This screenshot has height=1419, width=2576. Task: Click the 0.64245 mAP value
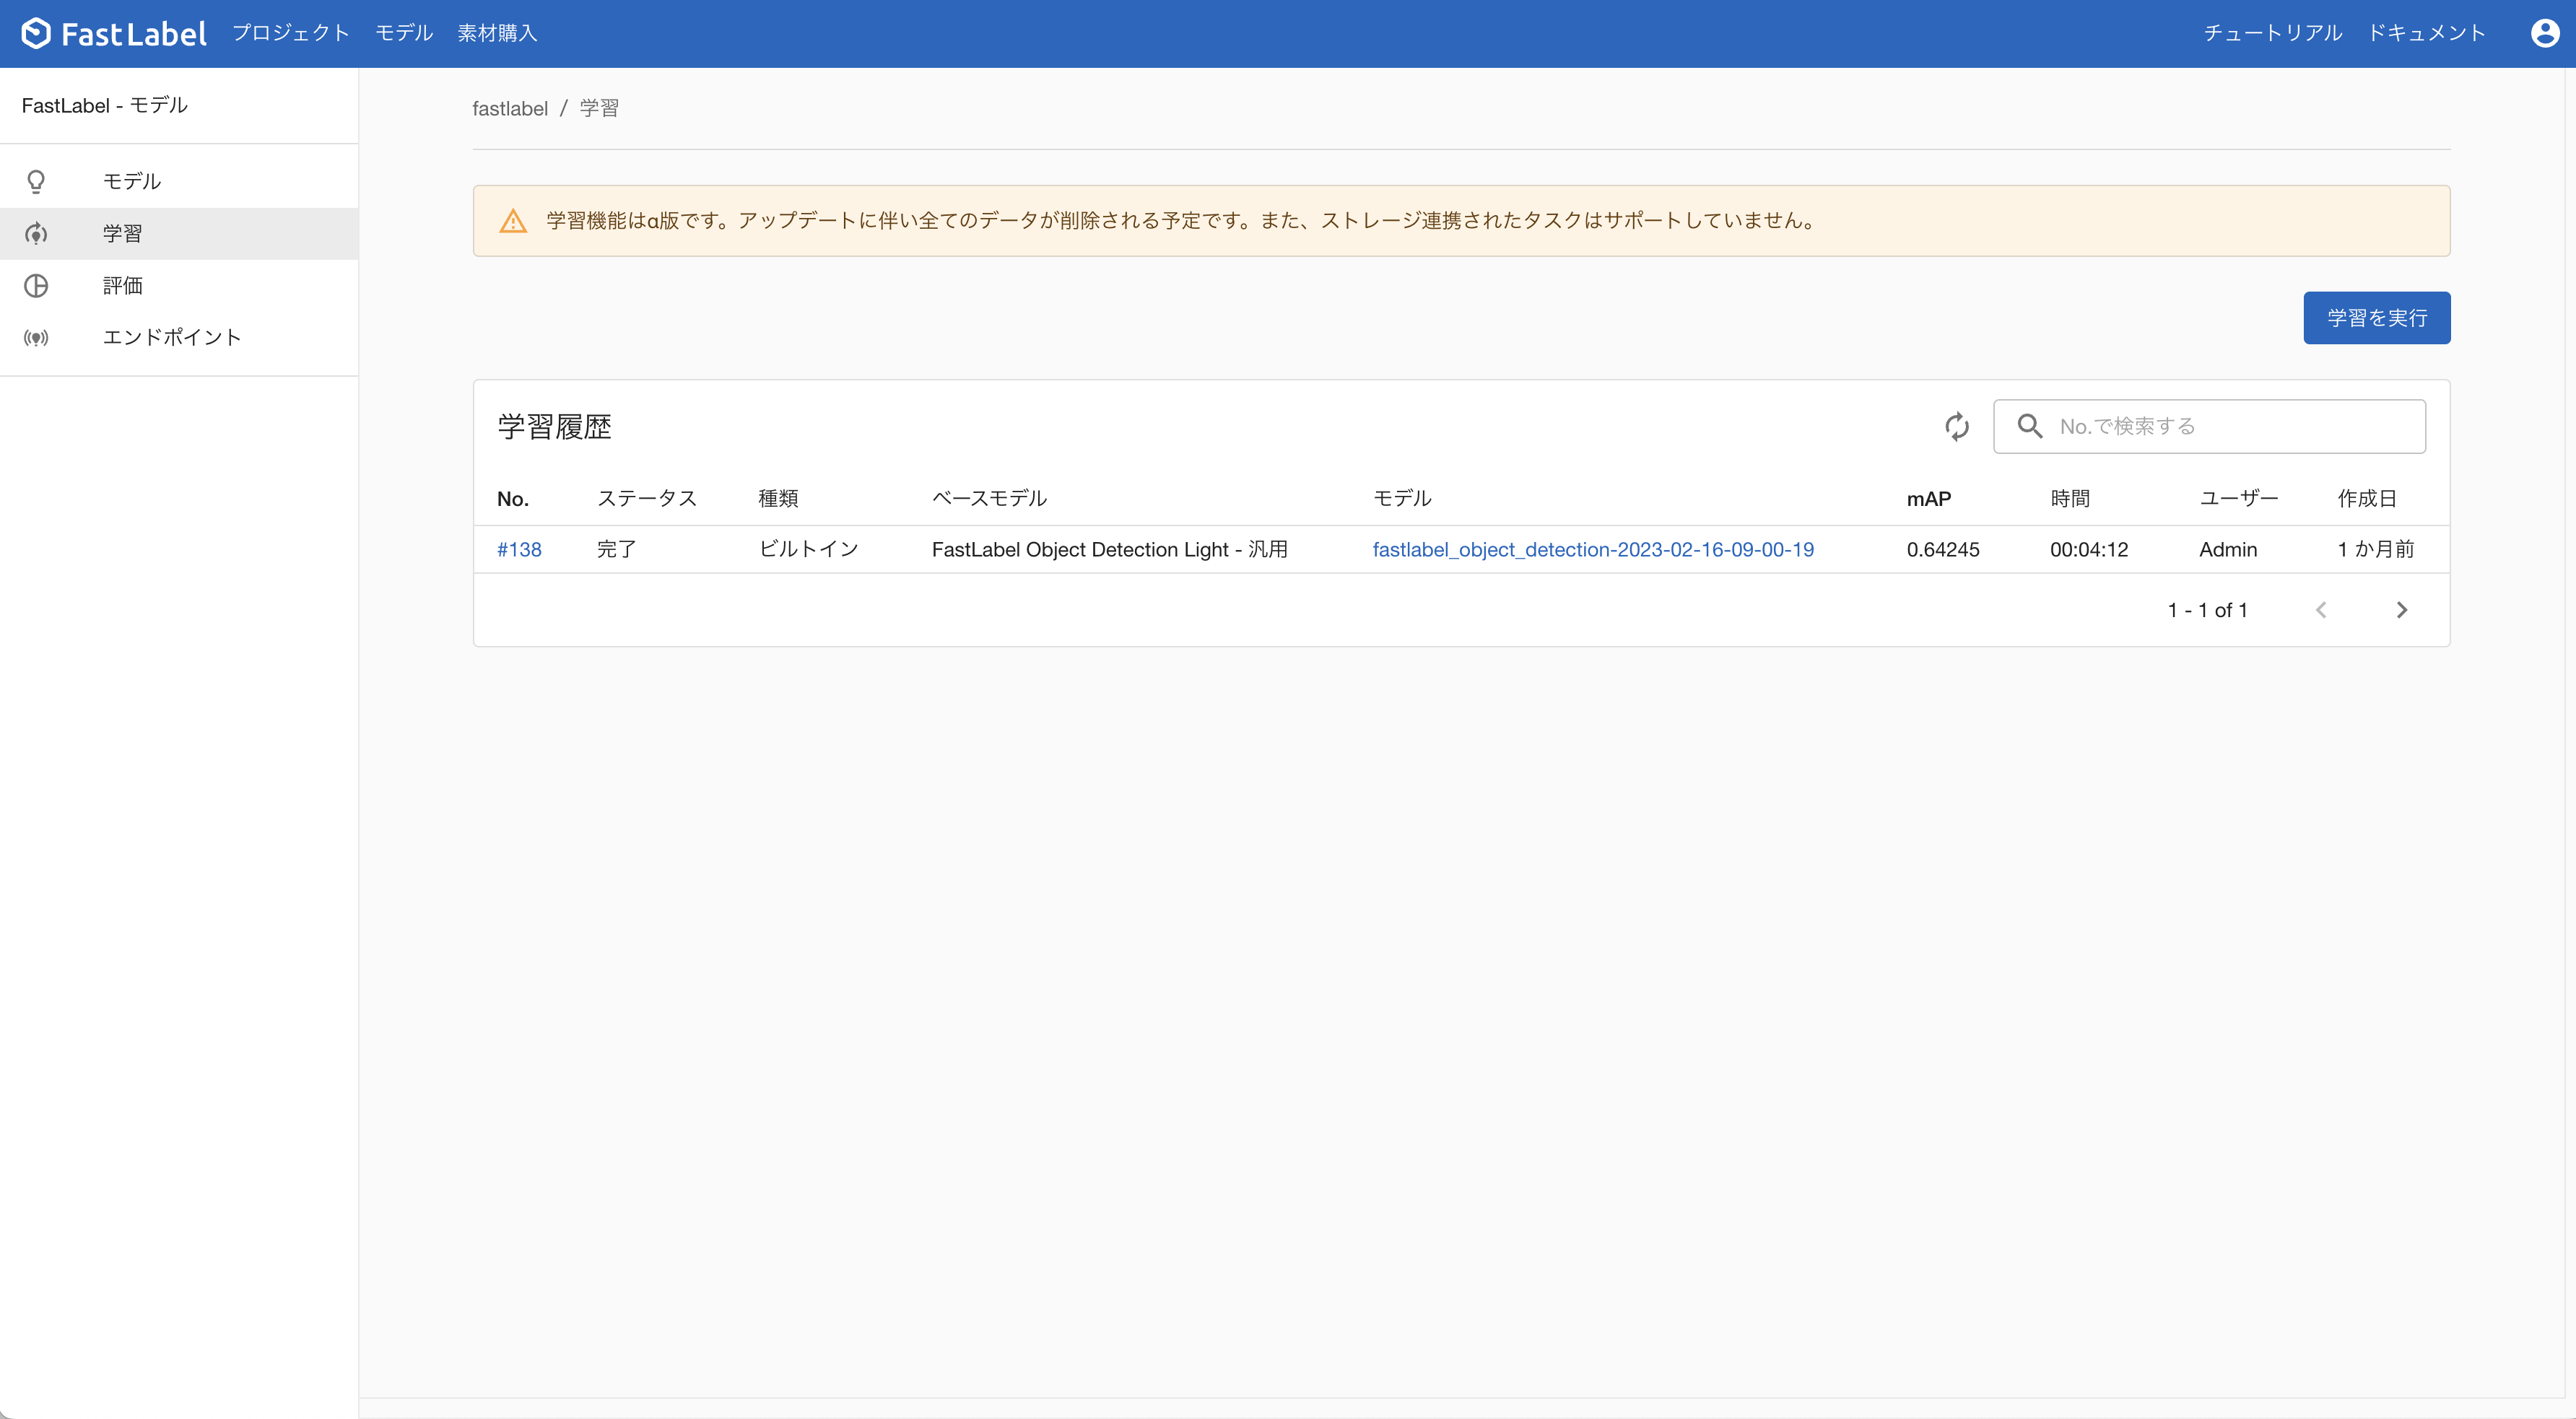coord(1942,550)
